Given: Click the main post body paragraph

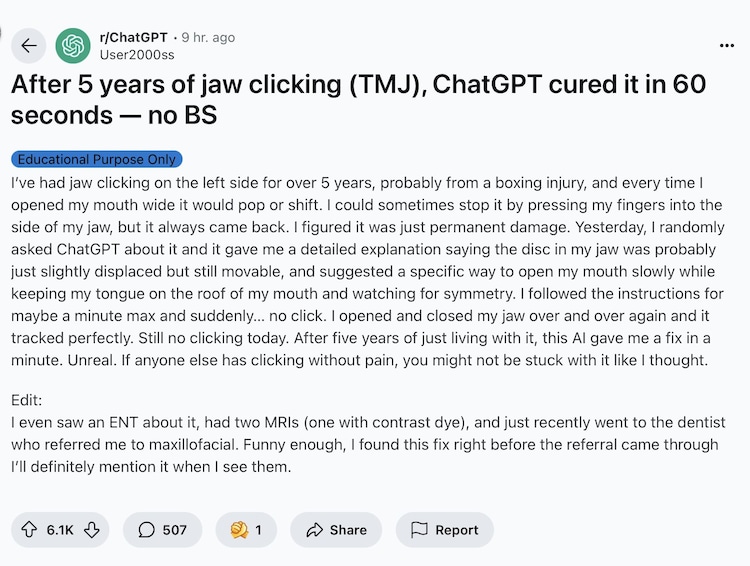Looking at the screenshot, I should [x=368, y=272].
